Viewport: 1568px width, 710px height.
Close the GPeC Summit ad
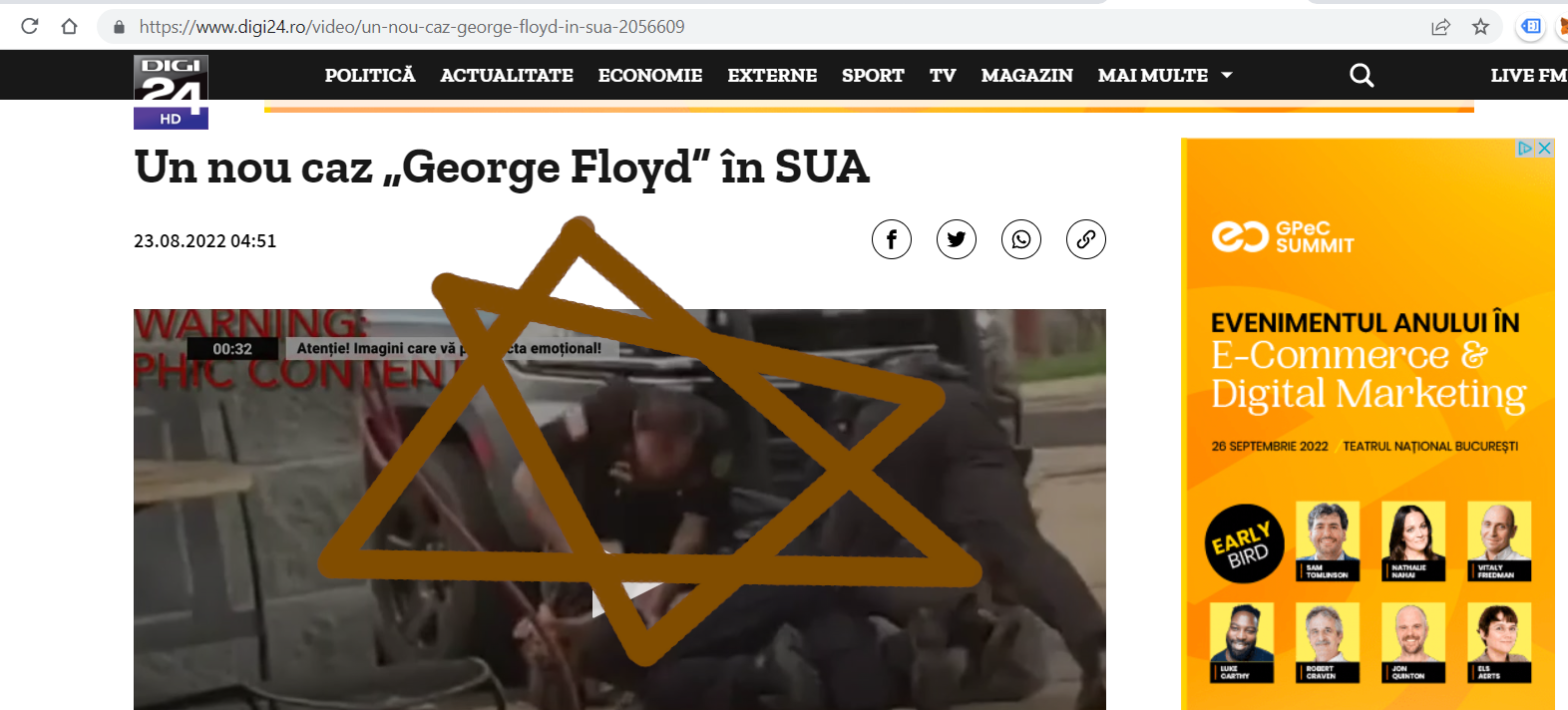[1545, 148]
